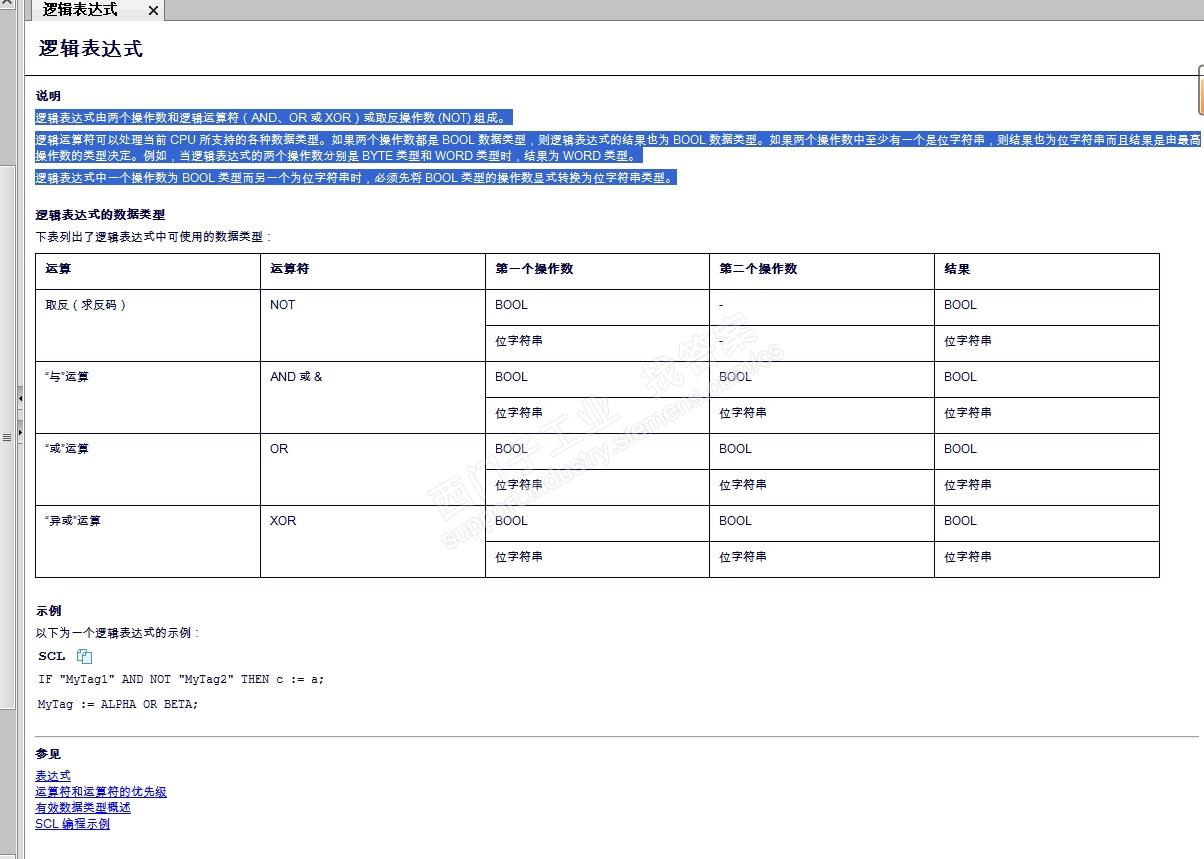Click the MyTag := ALPHA OR BETA line

(118, 704)
